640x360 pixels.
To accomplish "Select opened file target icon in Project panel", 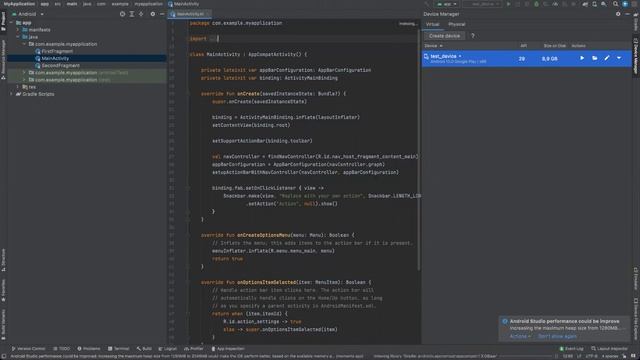I will [122, 14].
